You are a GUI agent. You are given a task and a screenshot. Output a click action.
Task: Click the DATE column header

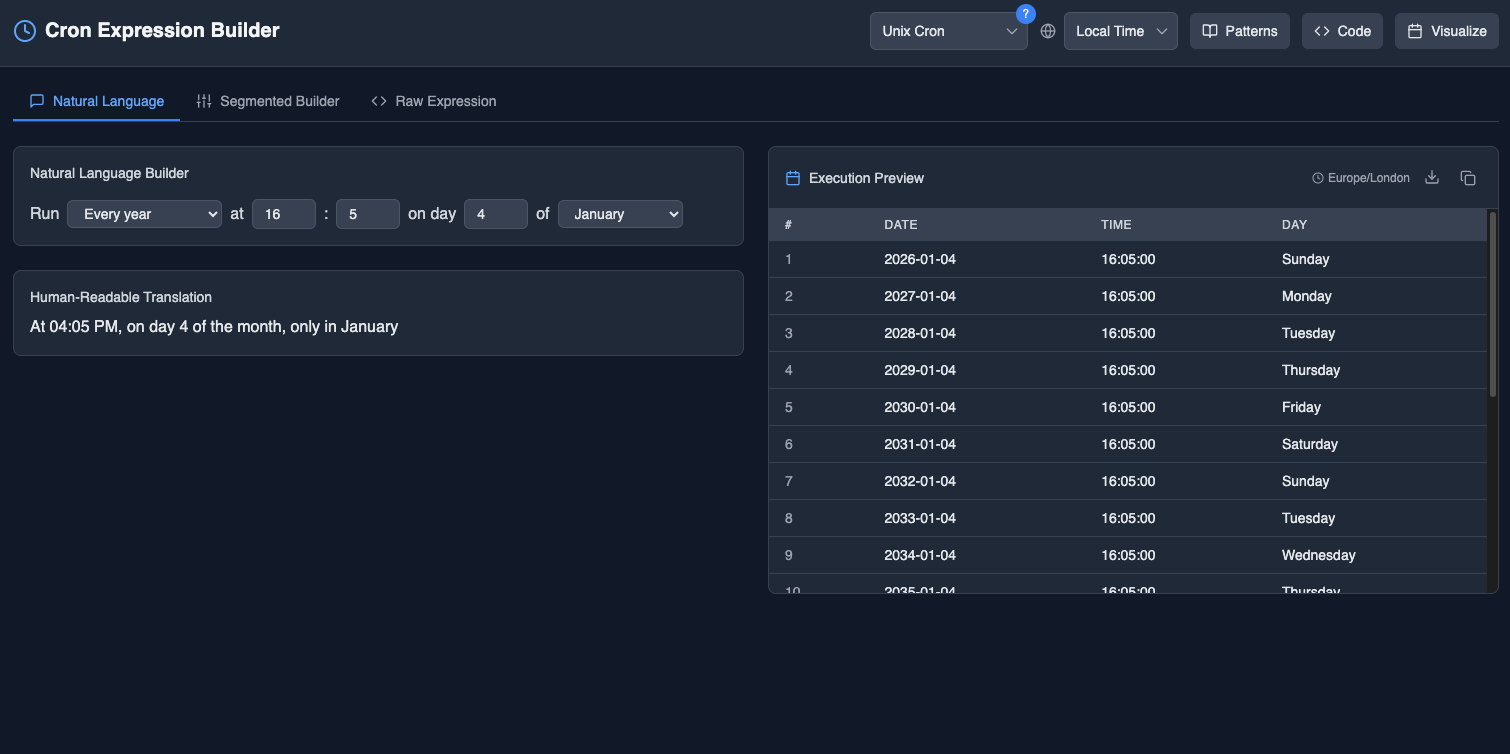point(901,225)
